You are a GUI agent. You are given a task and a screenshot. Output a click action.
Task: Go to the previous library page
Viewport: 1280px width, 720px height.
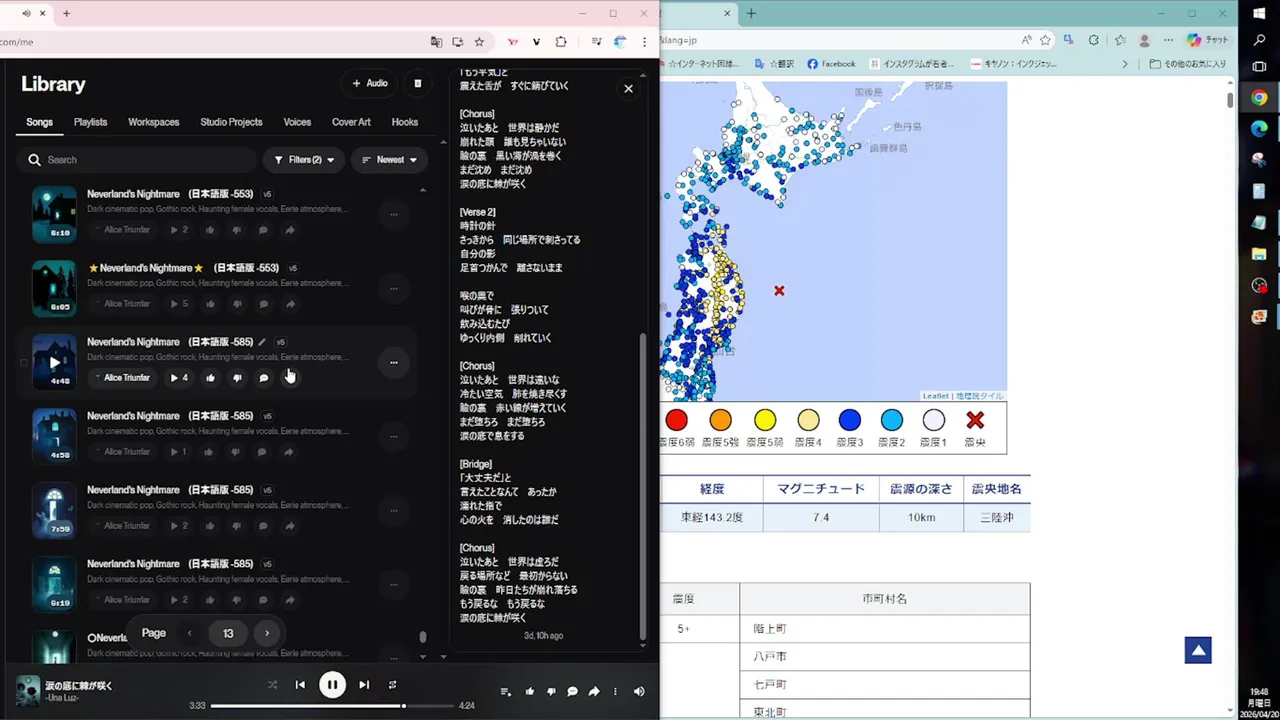pos(190,633)
